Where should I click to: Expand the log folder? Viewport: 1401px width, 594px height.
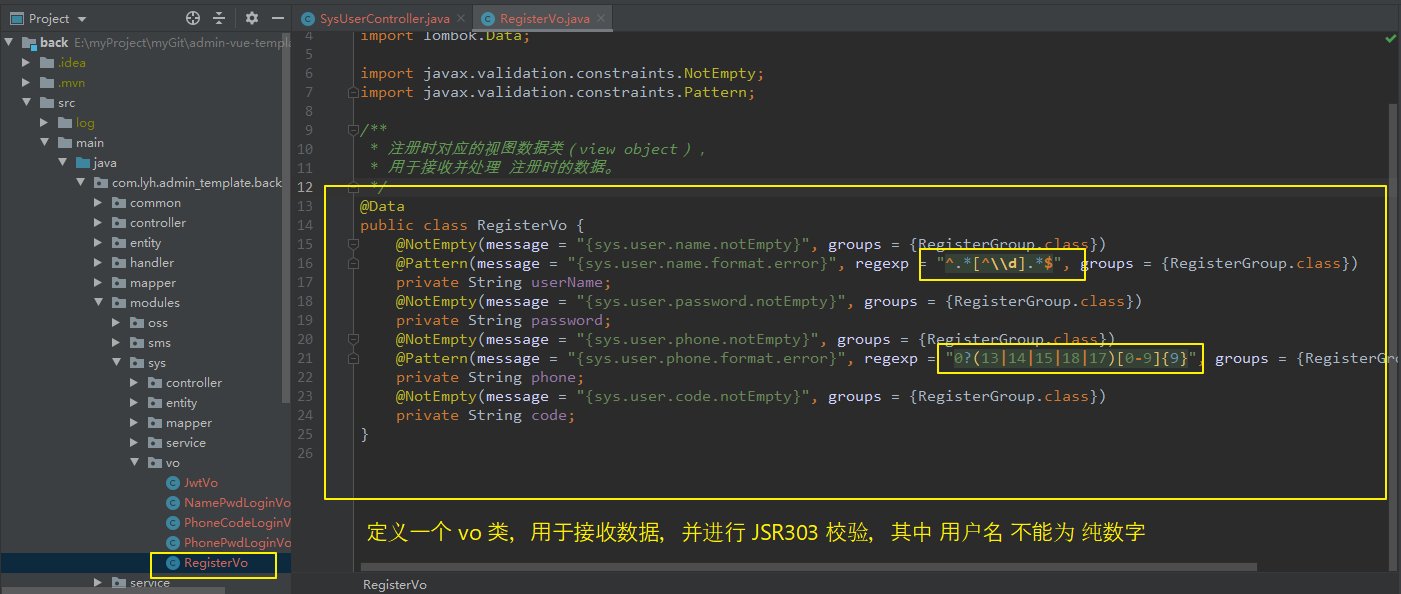coord(45,123)
